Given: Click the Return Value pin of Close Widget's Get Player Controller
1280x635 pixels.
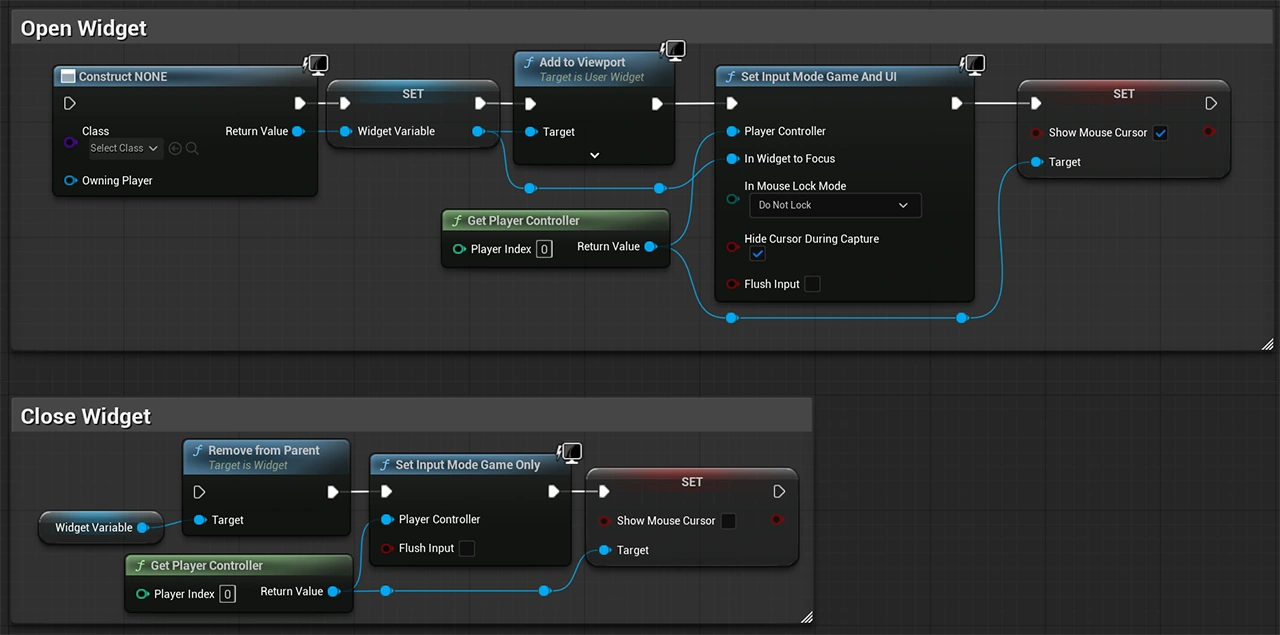Looking at the screenshot, I should point(333,591).
